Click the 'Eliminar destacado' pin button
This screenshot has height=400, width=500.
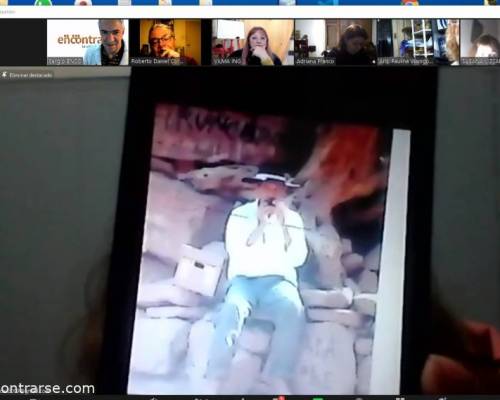tap(27, 75)
